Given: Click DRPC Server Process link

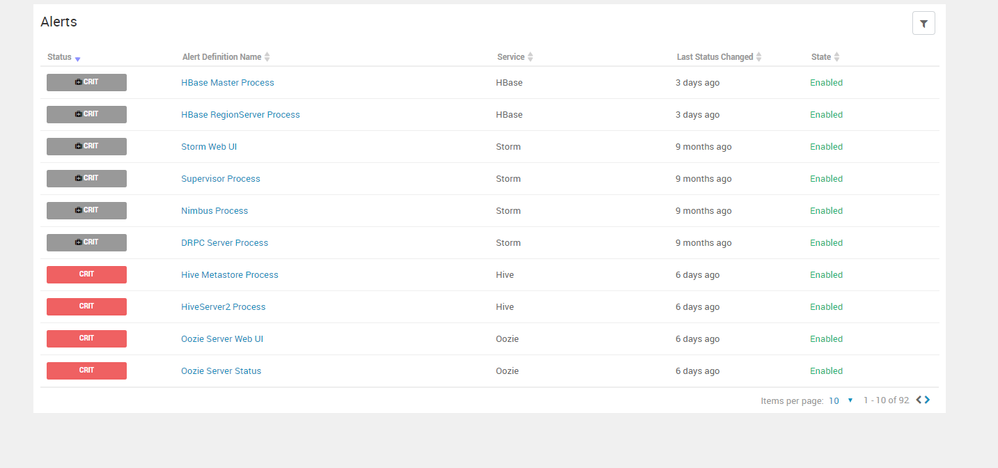Looking at the screenshot, I should pos(224,243).
